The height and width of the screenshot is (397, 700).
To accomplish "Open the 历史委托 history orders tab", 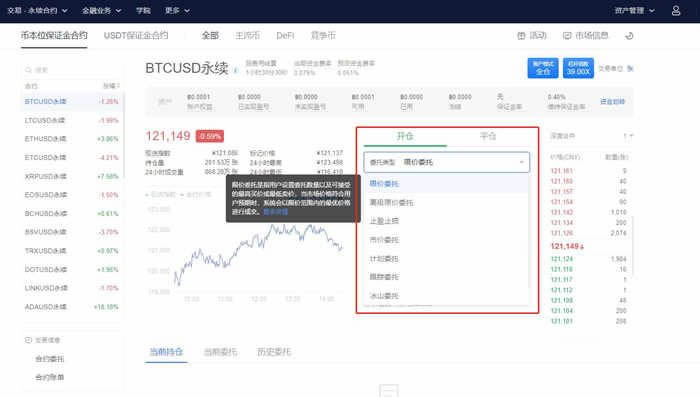I will 274,352.
